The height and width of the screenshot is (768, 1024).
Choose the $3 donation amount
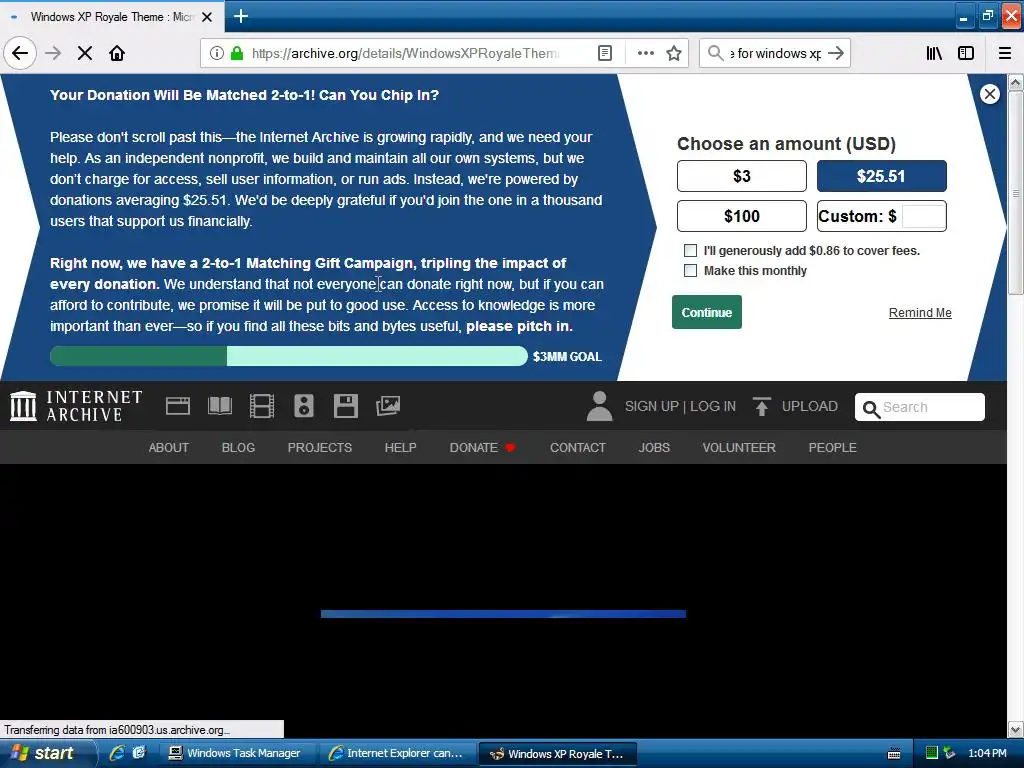[742, 176]
